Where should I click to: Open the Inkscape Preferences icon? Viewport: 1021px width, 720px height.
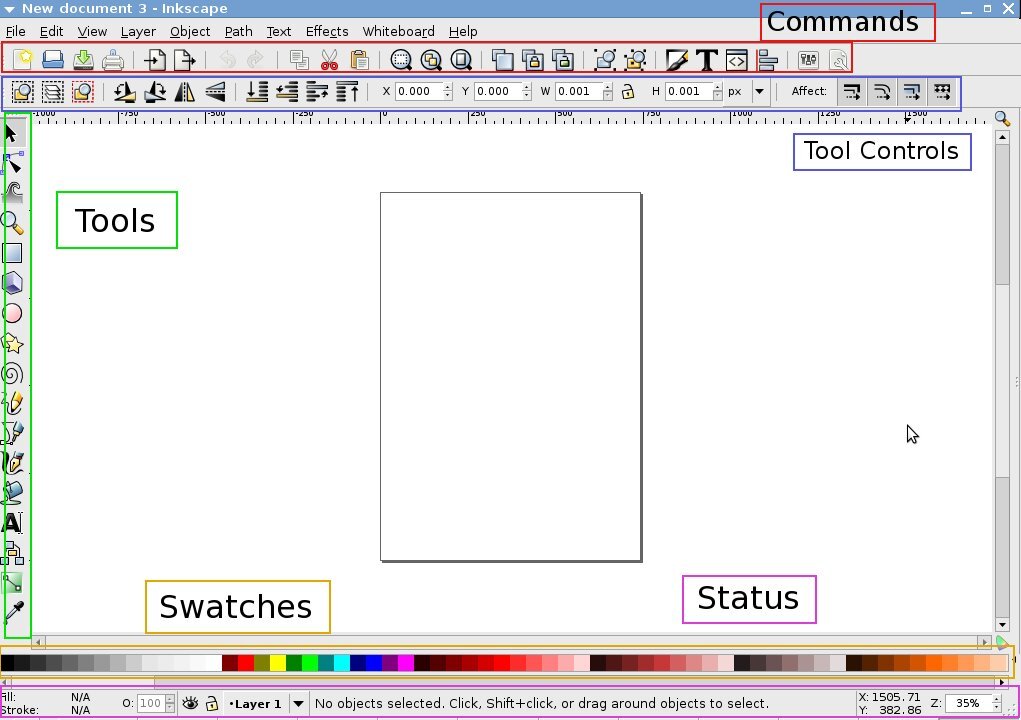pos(808,60)
